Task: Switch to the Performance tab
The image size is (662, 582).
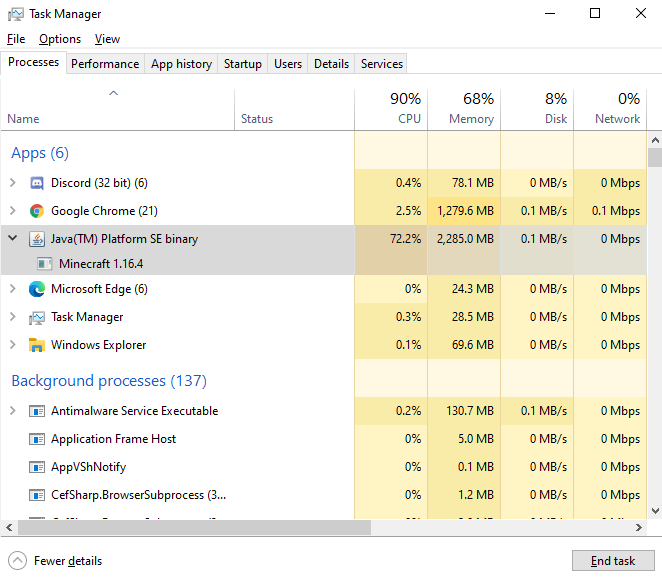Action: click(105, 63)
